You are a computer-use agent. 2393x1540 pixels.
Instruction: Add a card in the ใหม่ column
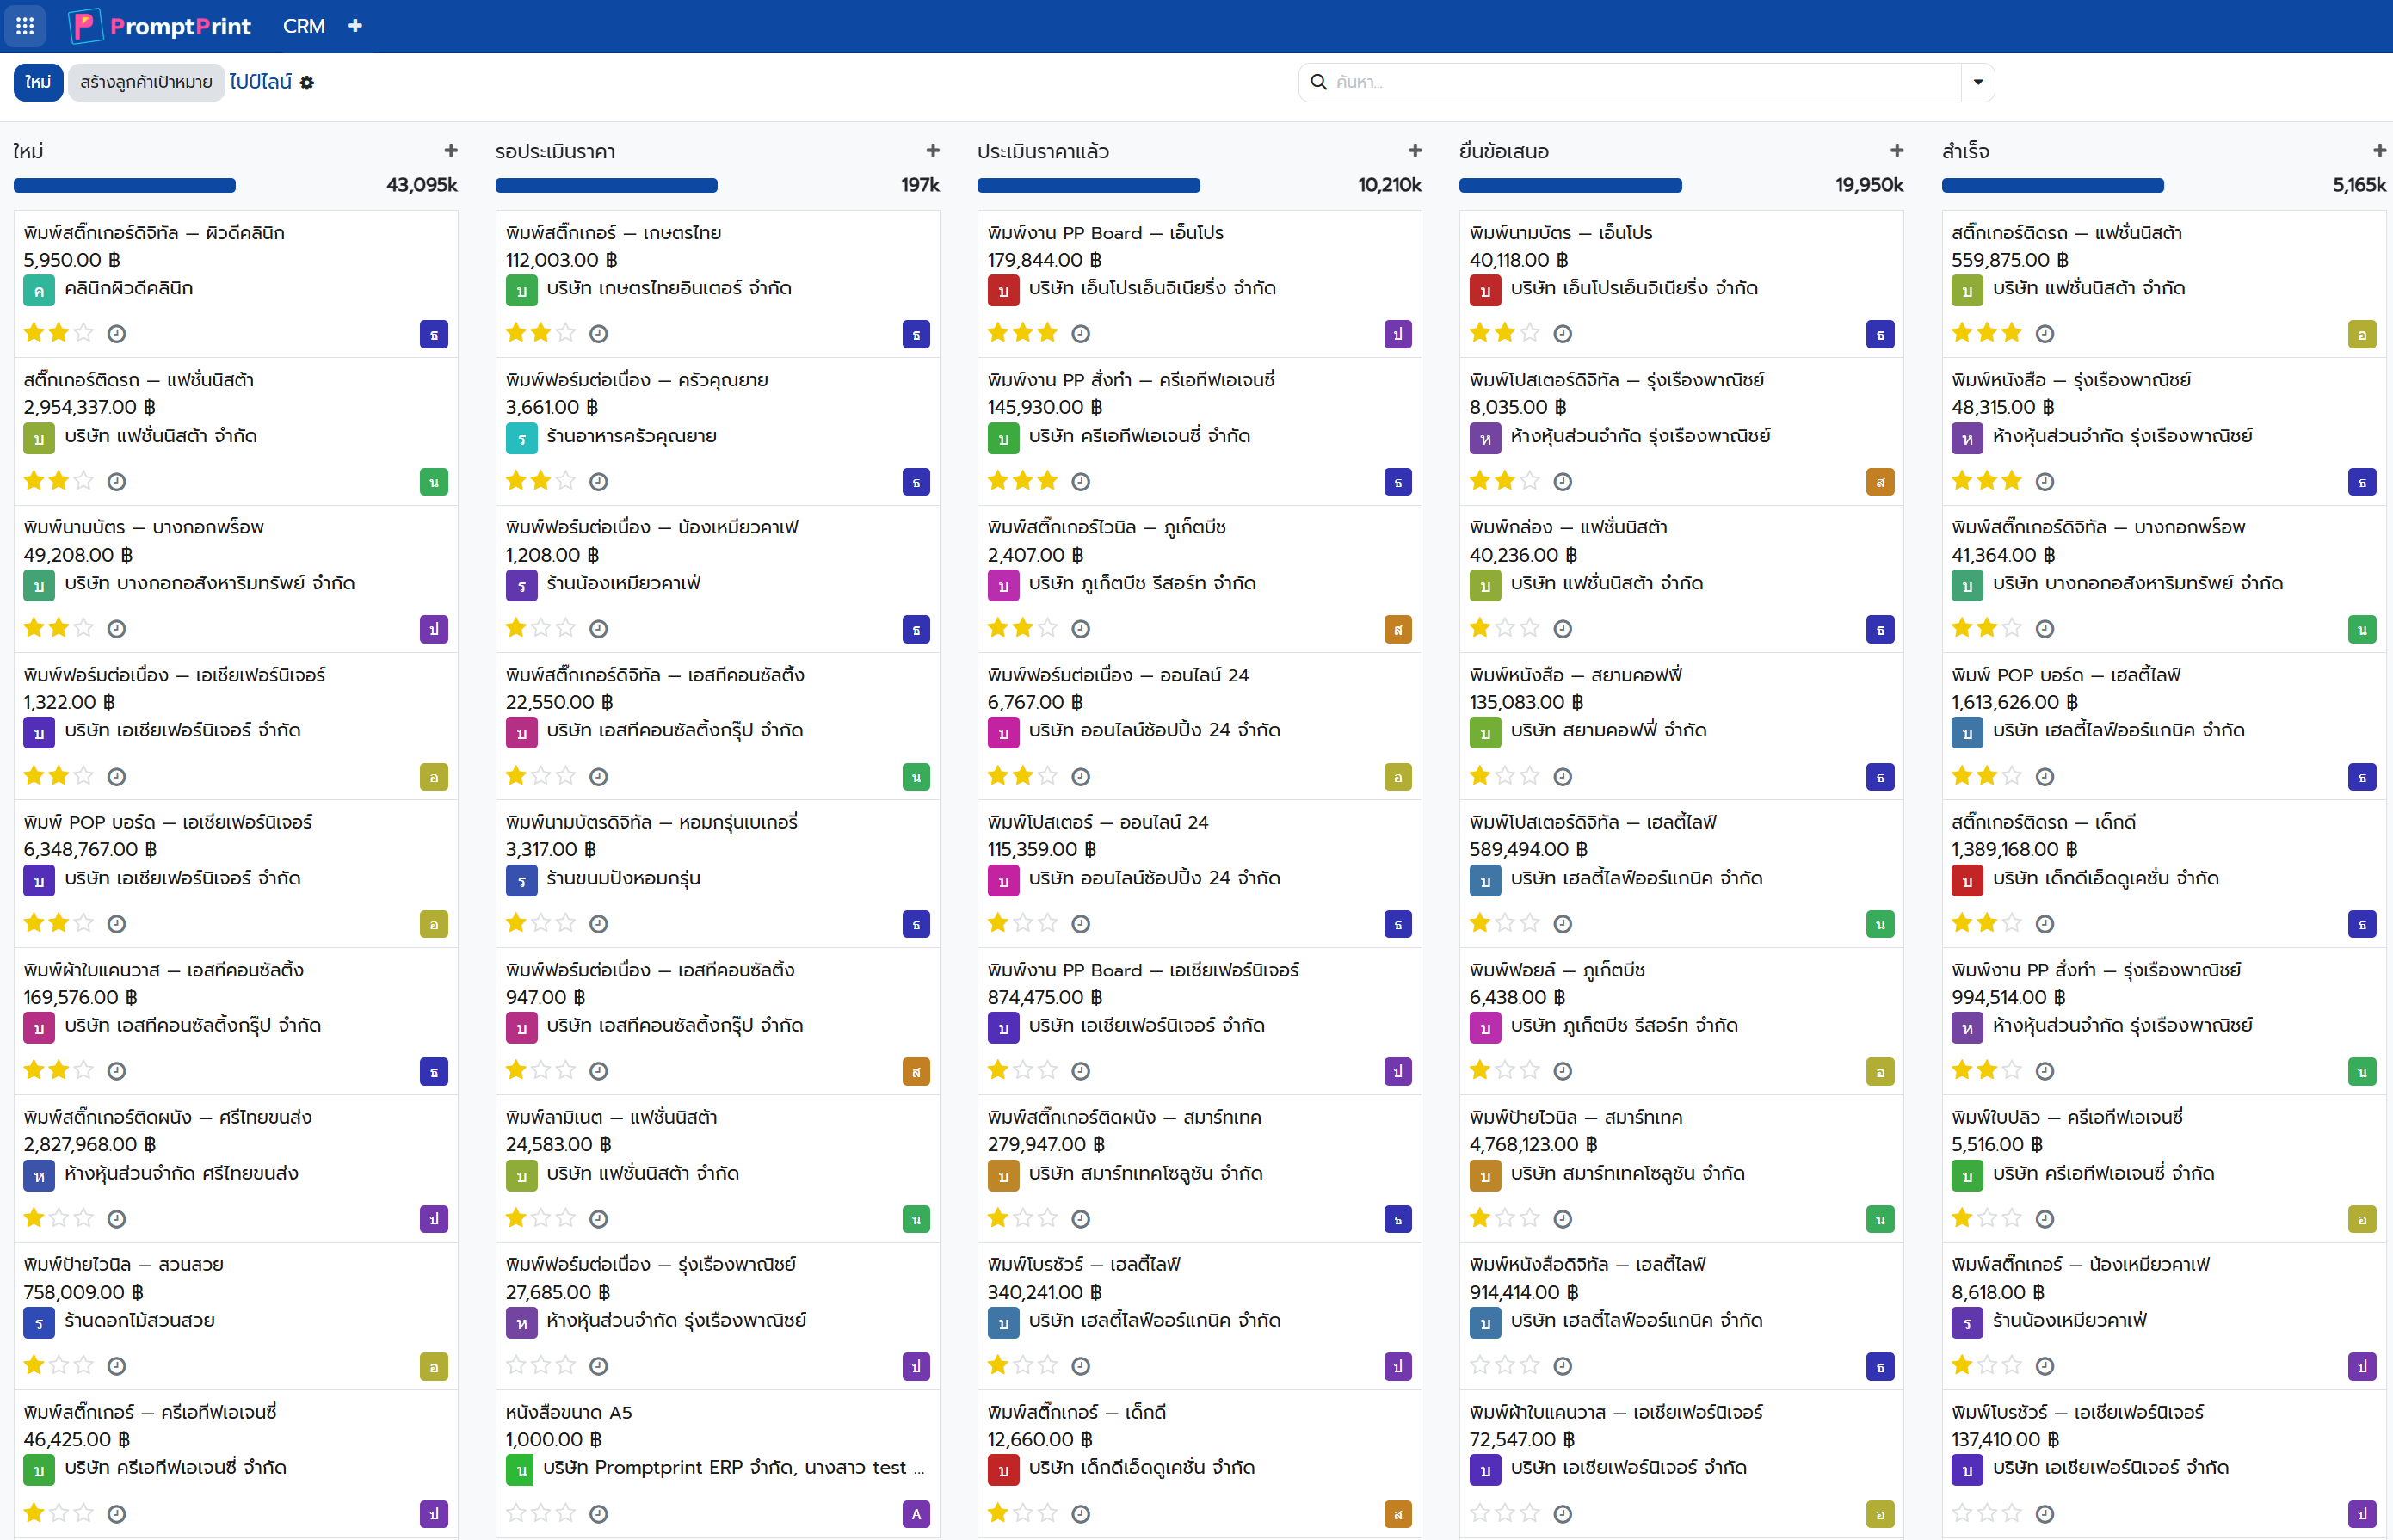(x=451, y=151)
